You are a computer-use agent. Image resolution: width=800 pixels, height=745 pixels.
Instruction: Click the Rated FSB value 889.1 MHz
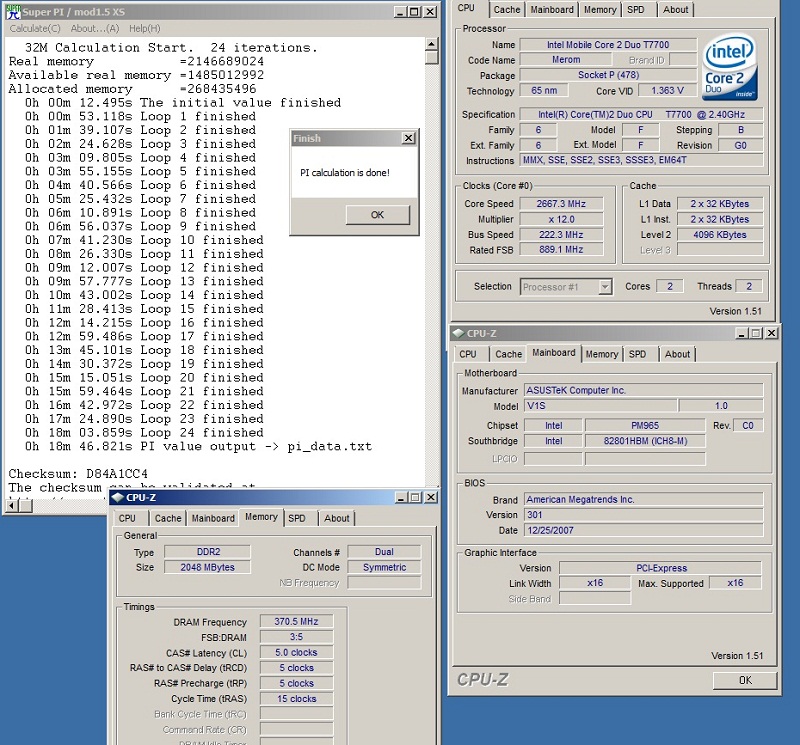tap(561, 250)
